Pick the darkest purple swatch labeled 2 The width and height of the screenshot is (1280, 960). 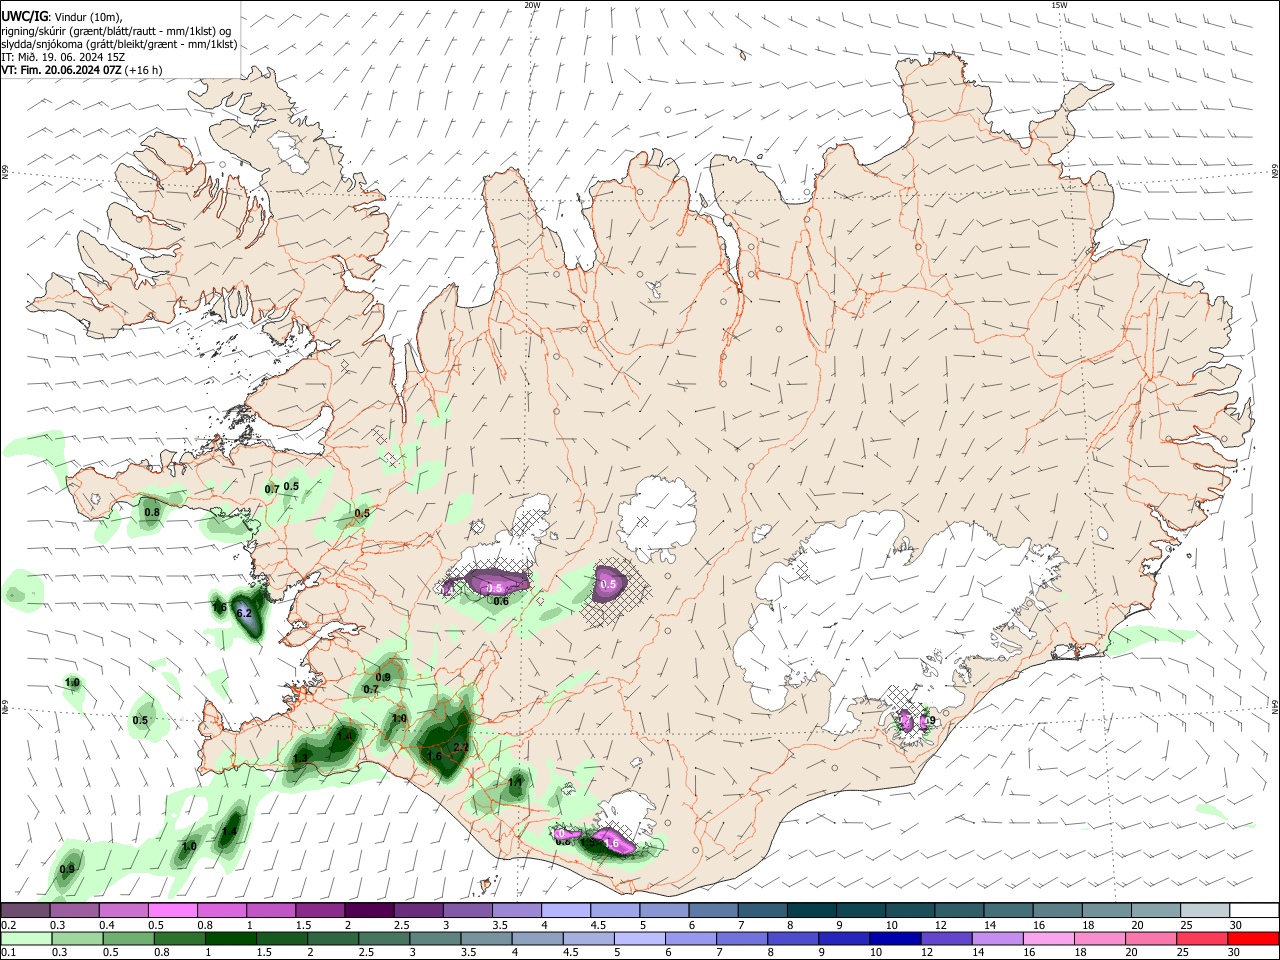point(368,911)
